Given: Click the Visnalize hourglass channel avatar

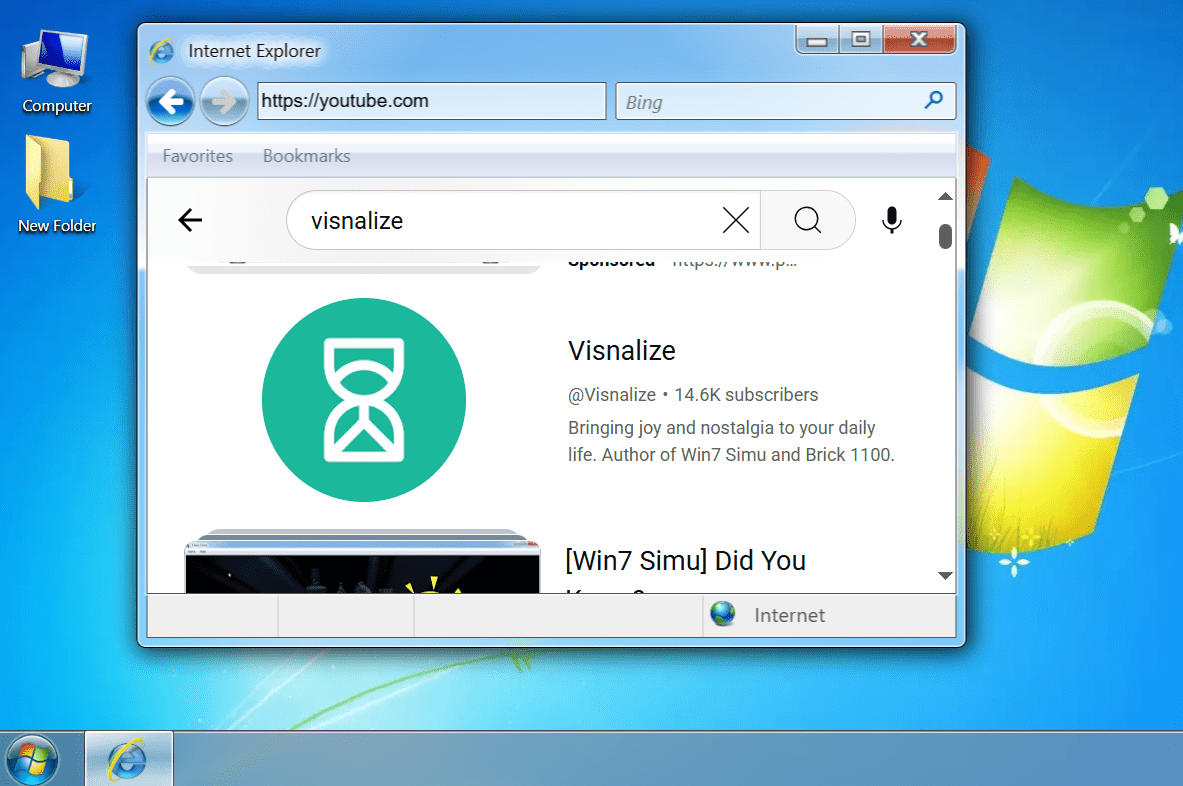Looking at the screenshot, I should 364,399.
